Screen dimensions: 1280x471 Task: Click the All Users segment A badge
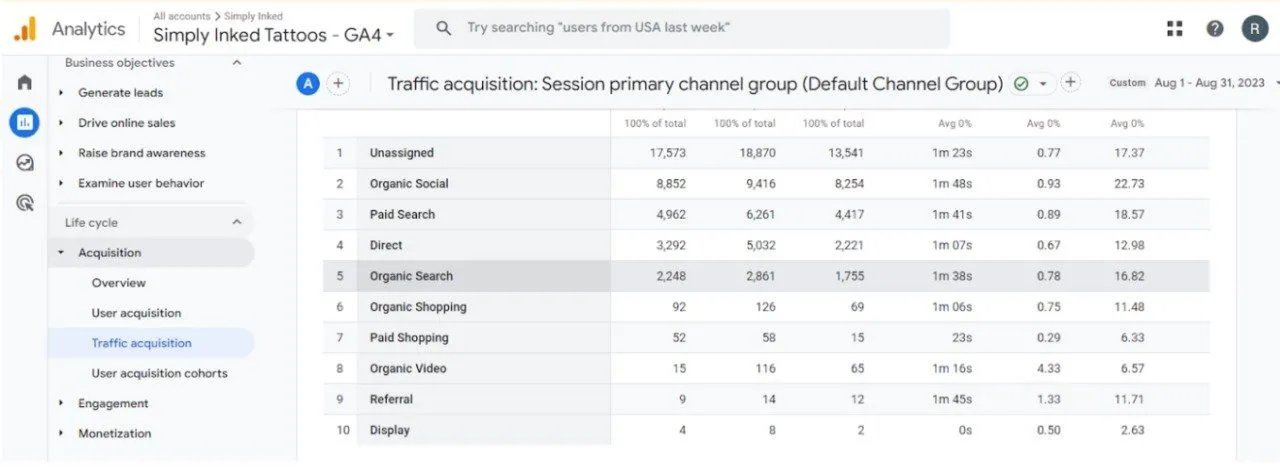click(x=307, y=84)
